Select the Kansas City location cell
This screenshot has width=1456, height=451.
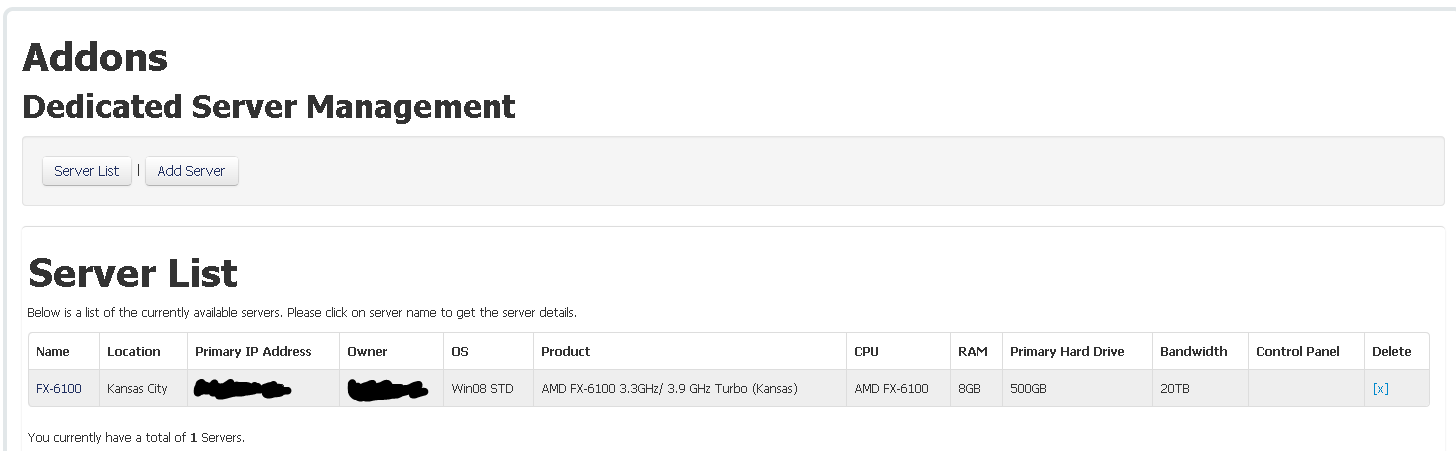[x=137, y=388]
